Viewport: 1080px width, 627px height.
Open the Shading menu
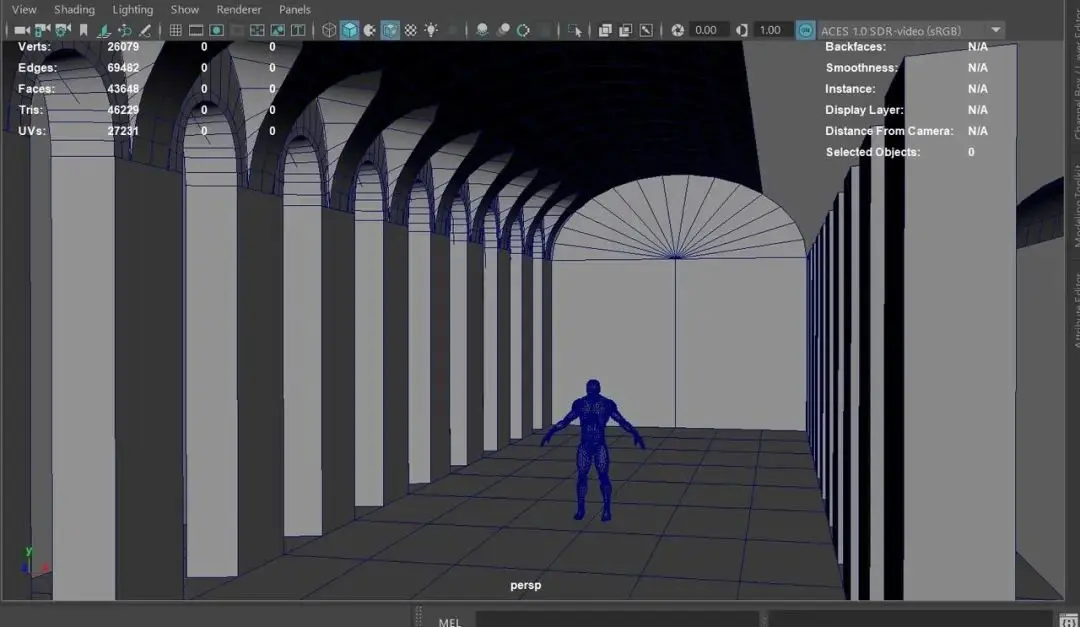[74, 10]
